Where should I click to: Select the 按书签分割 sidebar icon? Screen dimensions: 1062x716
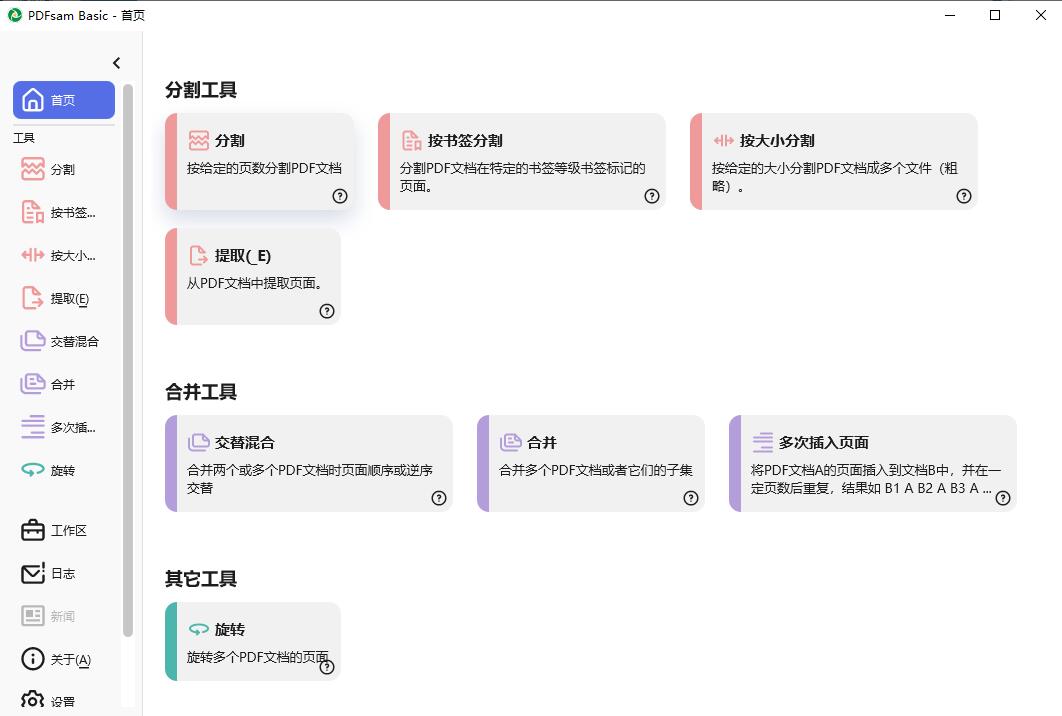pyautogui.click(x=33, y=212)
